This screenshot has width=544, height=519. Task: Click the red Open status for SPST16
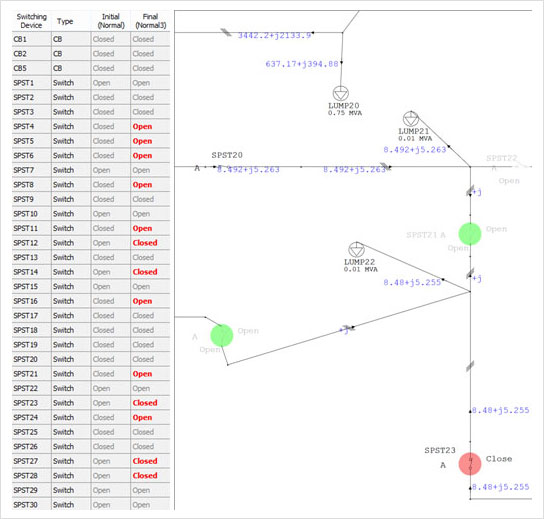point(142,301)
